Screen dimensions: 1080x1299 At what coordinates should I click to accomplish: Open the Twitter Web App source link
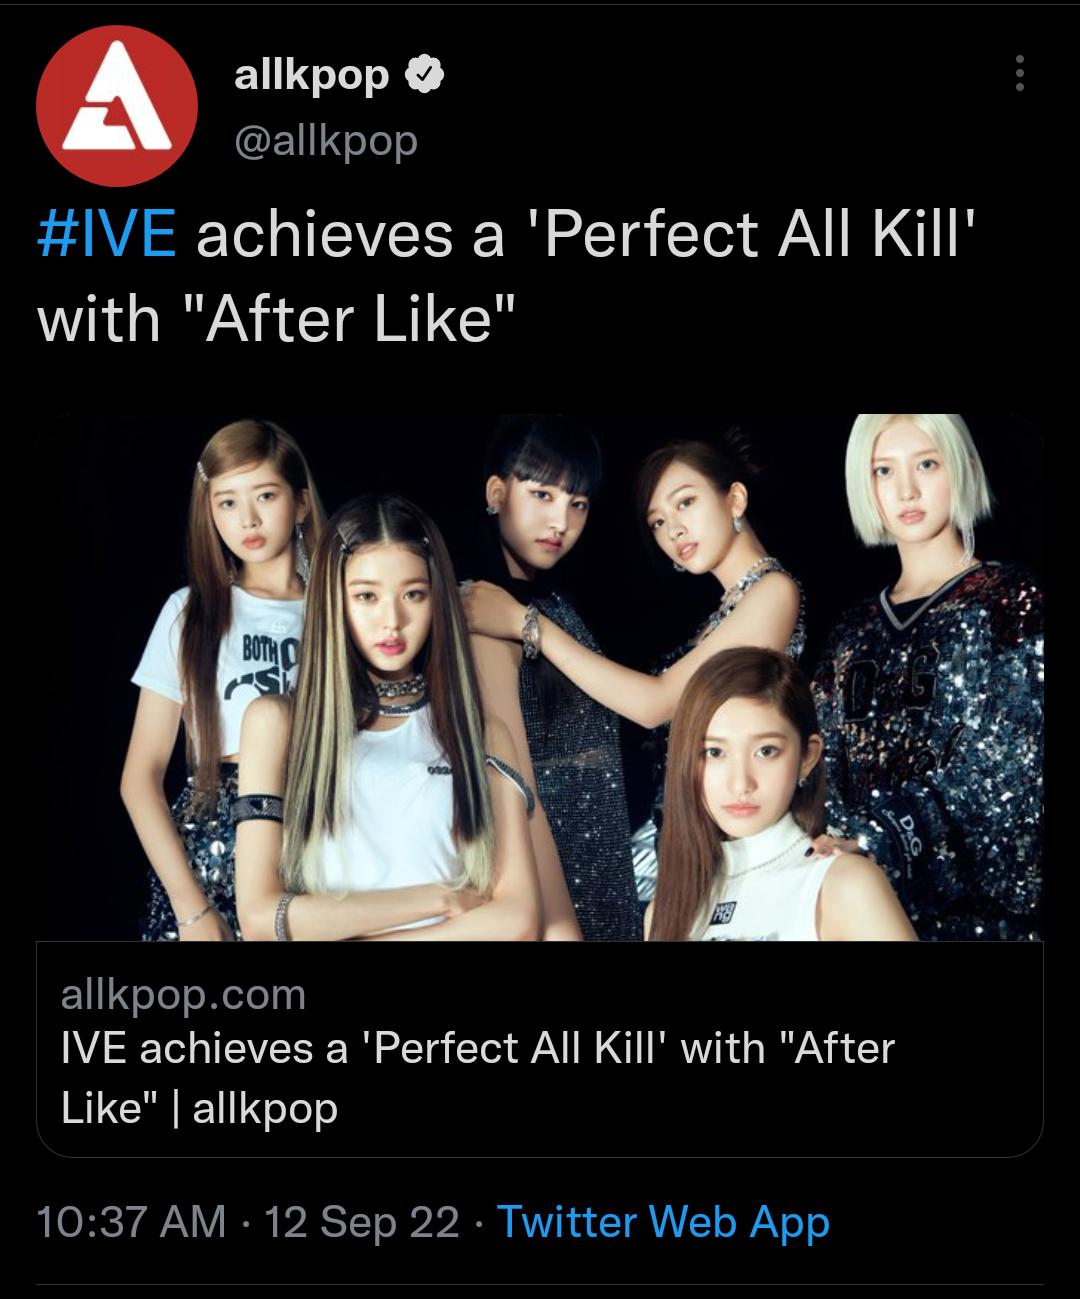[663, 1222]
